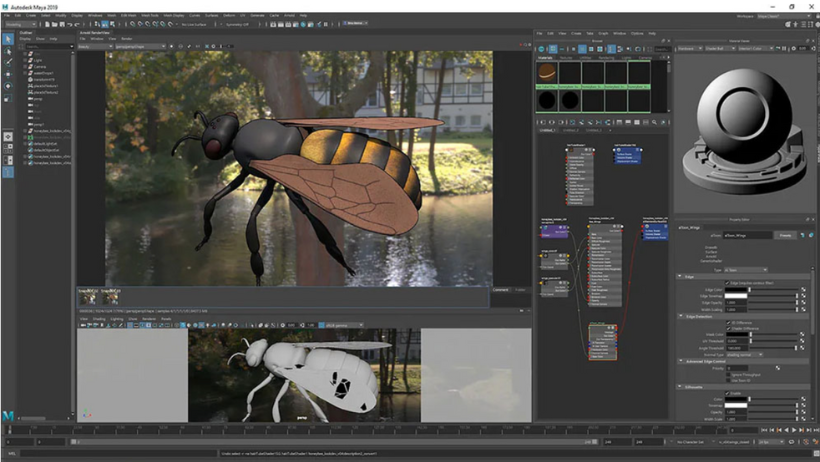
Task: Click the aiToon name input field
Action: (x=748, y=235)
